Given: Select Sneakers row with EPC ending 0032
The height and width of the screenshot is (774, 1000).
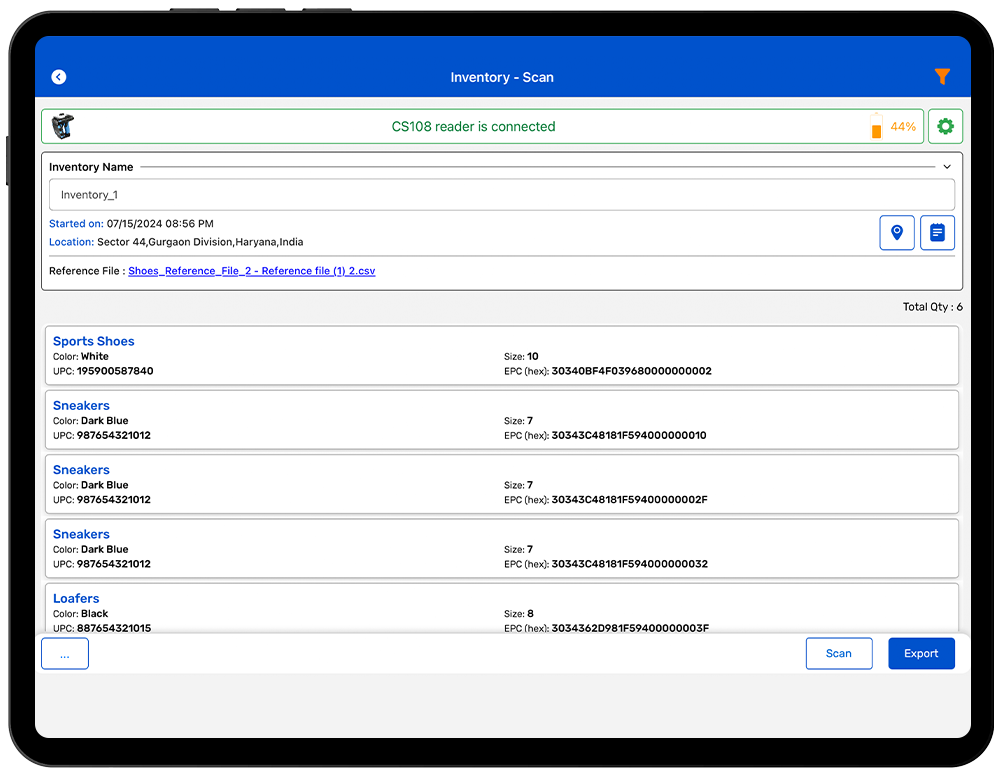Looking at the screenshot, I should coord(501,549).
